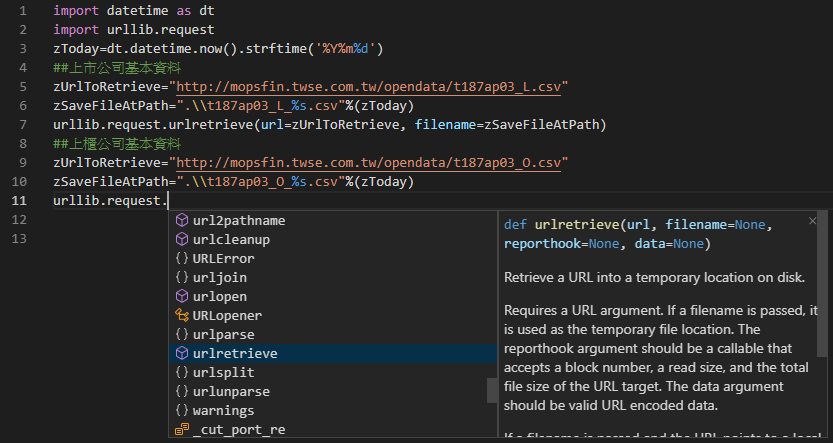Image resolution: width=833 pixels, height=443 pixels.
Task: Select urlcleanup from suggestions
Action: pos(333,240)
